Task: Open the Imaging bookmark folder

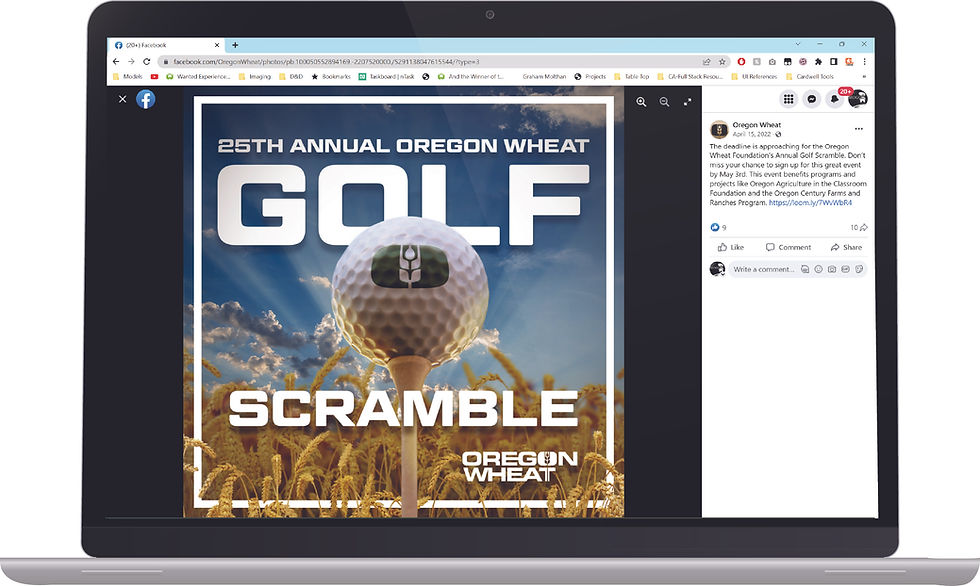Action: (255, 77)
